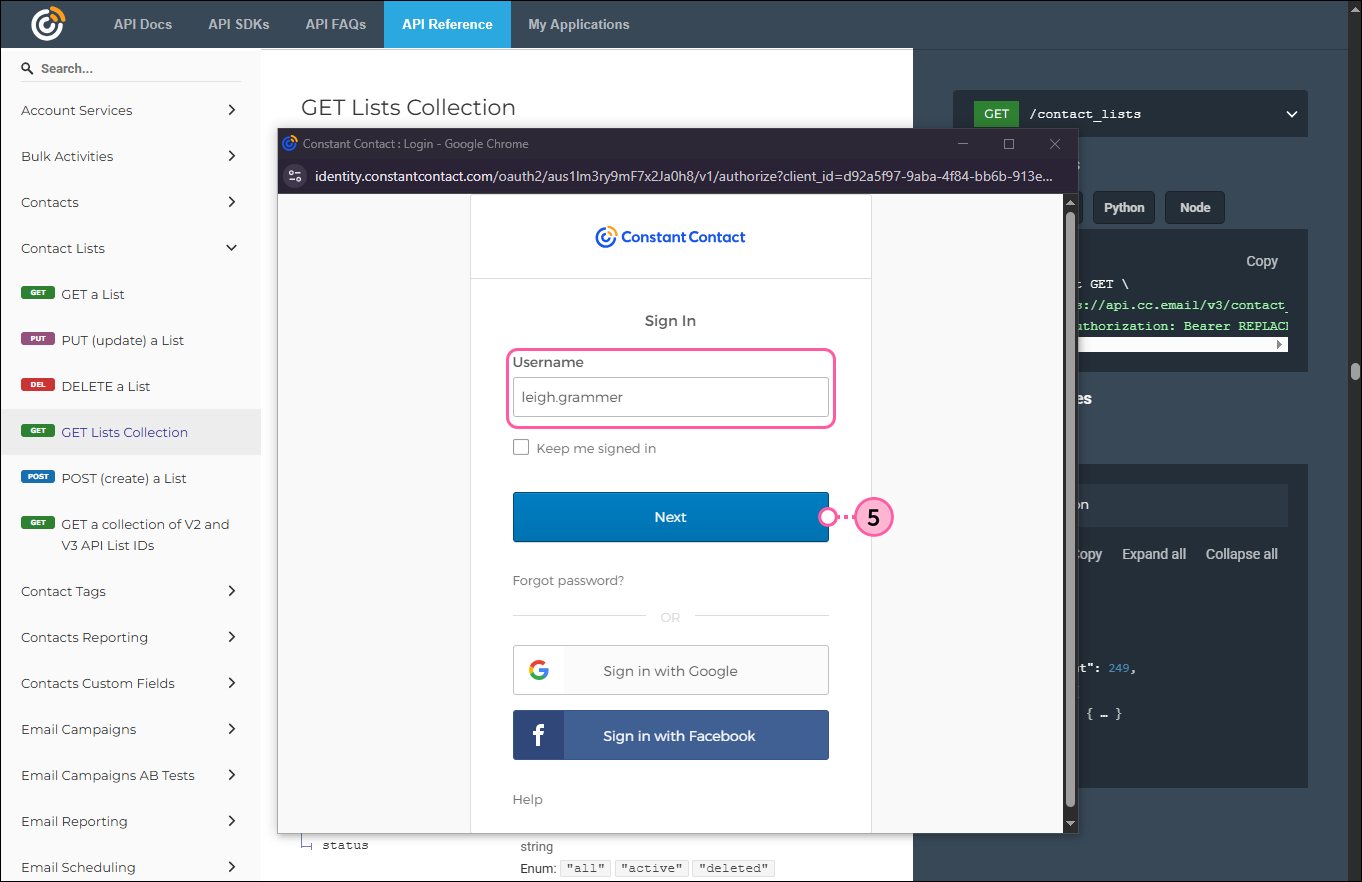Click the Constant Contact logo in top navigation
This screenshot has width=1362, height=882.
tap(47, 24)
